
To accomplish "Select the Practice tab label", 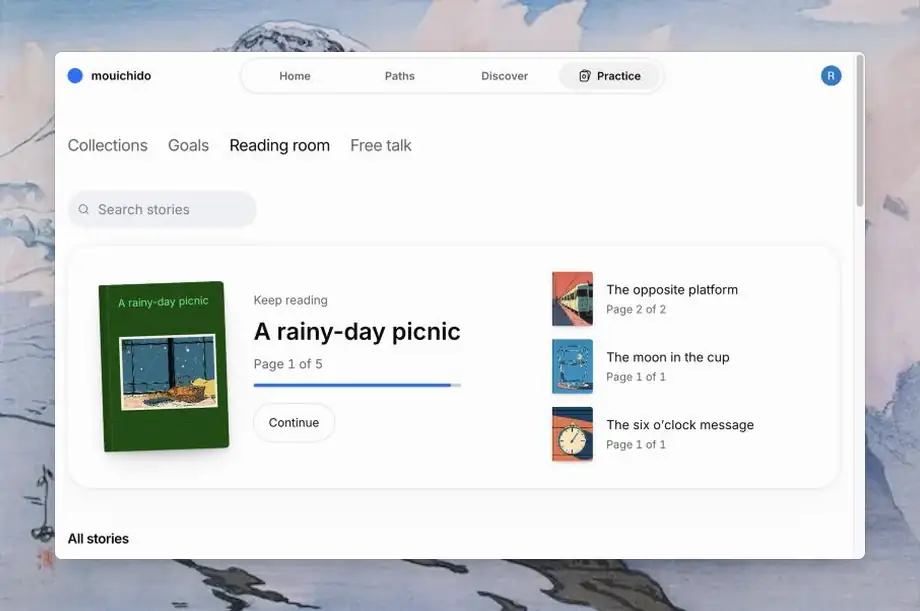I will (x=618, y=76).
